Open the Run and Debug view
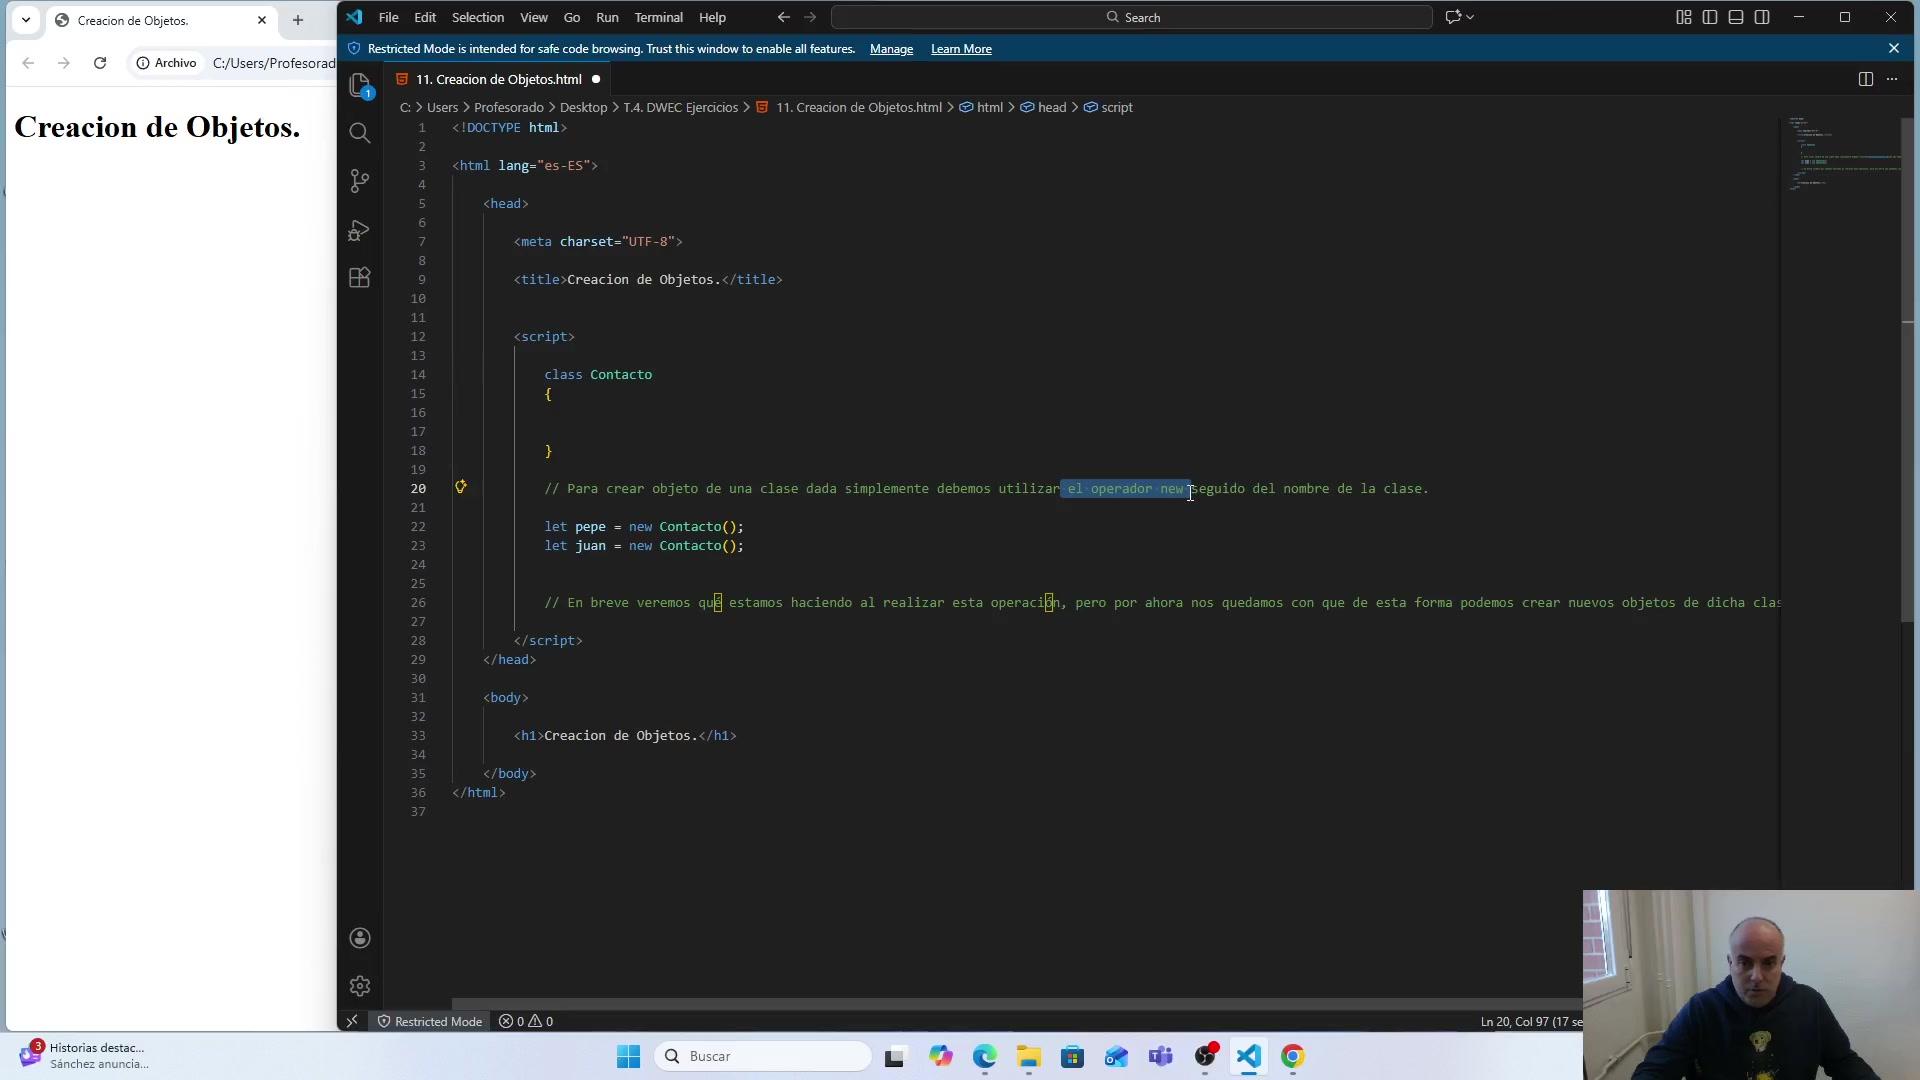Screen dimensions: 1920x1080 360,230
